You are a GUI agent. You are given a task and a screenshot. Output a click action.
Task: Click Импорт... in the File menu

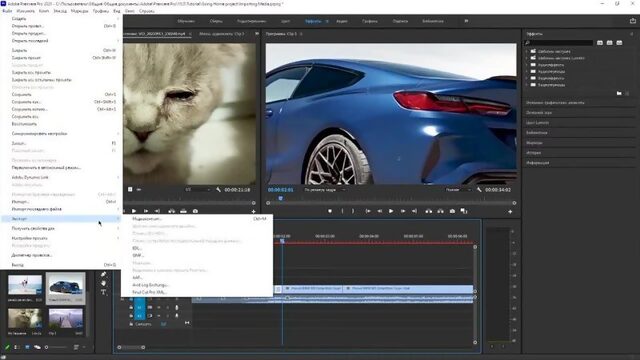pyautogui.click(x=20, y=202)
